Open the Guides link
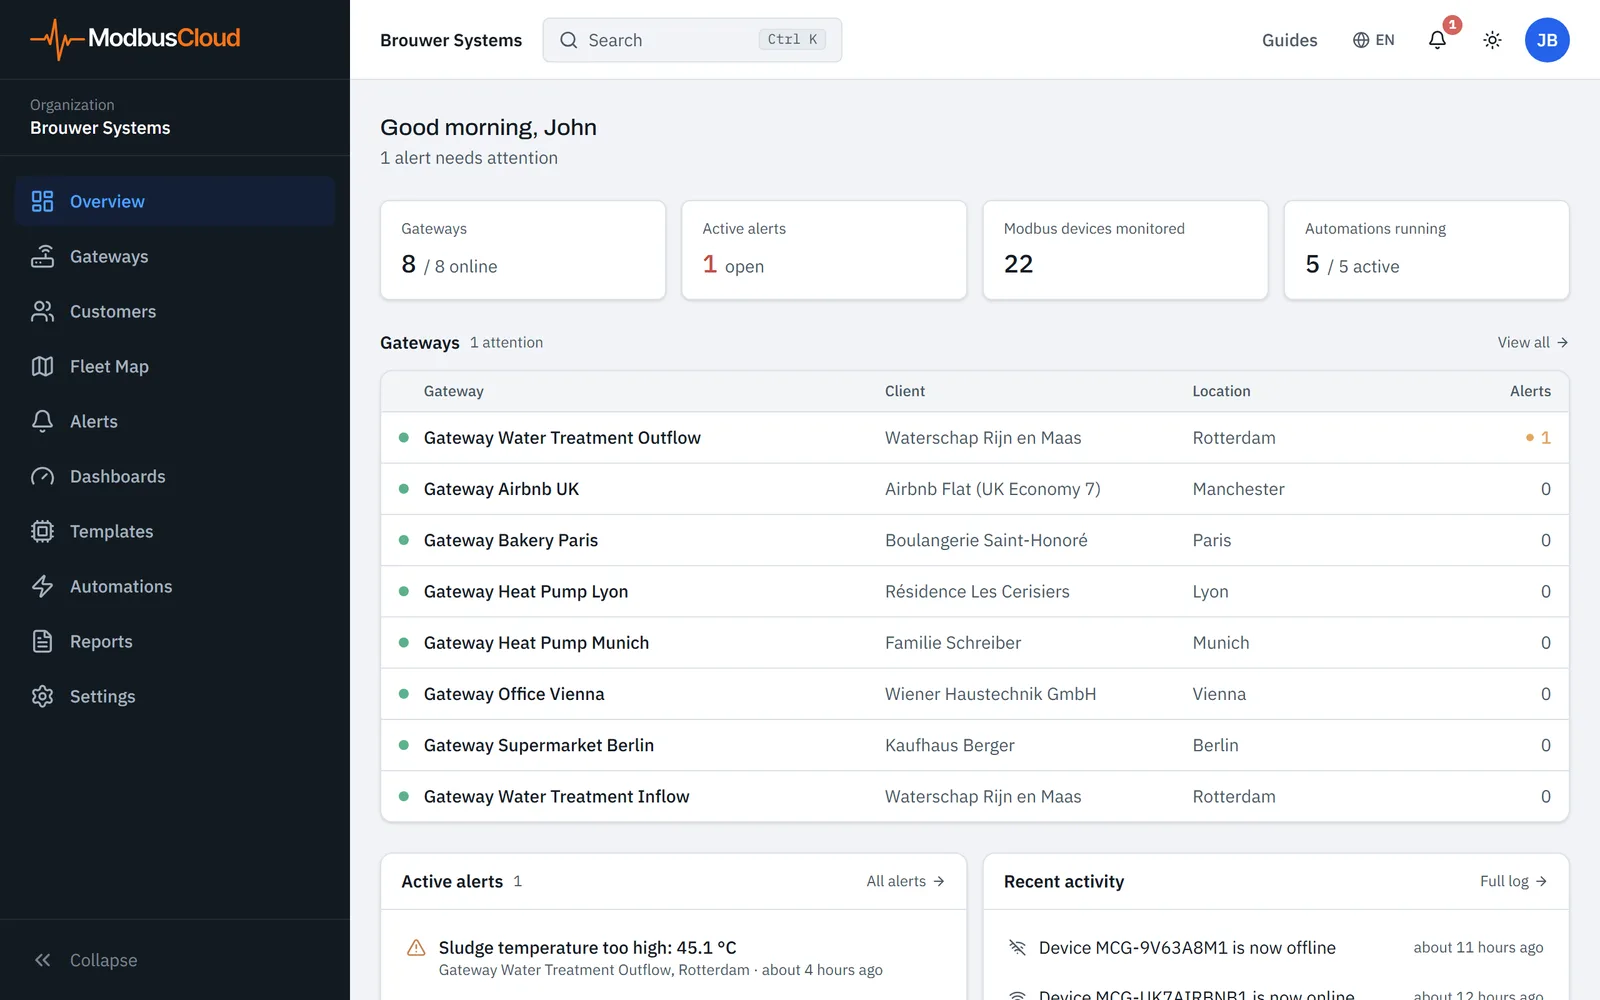The width and height of the screenshot is (1600, 1000). pyautogui.click(x=1289, y=40)
